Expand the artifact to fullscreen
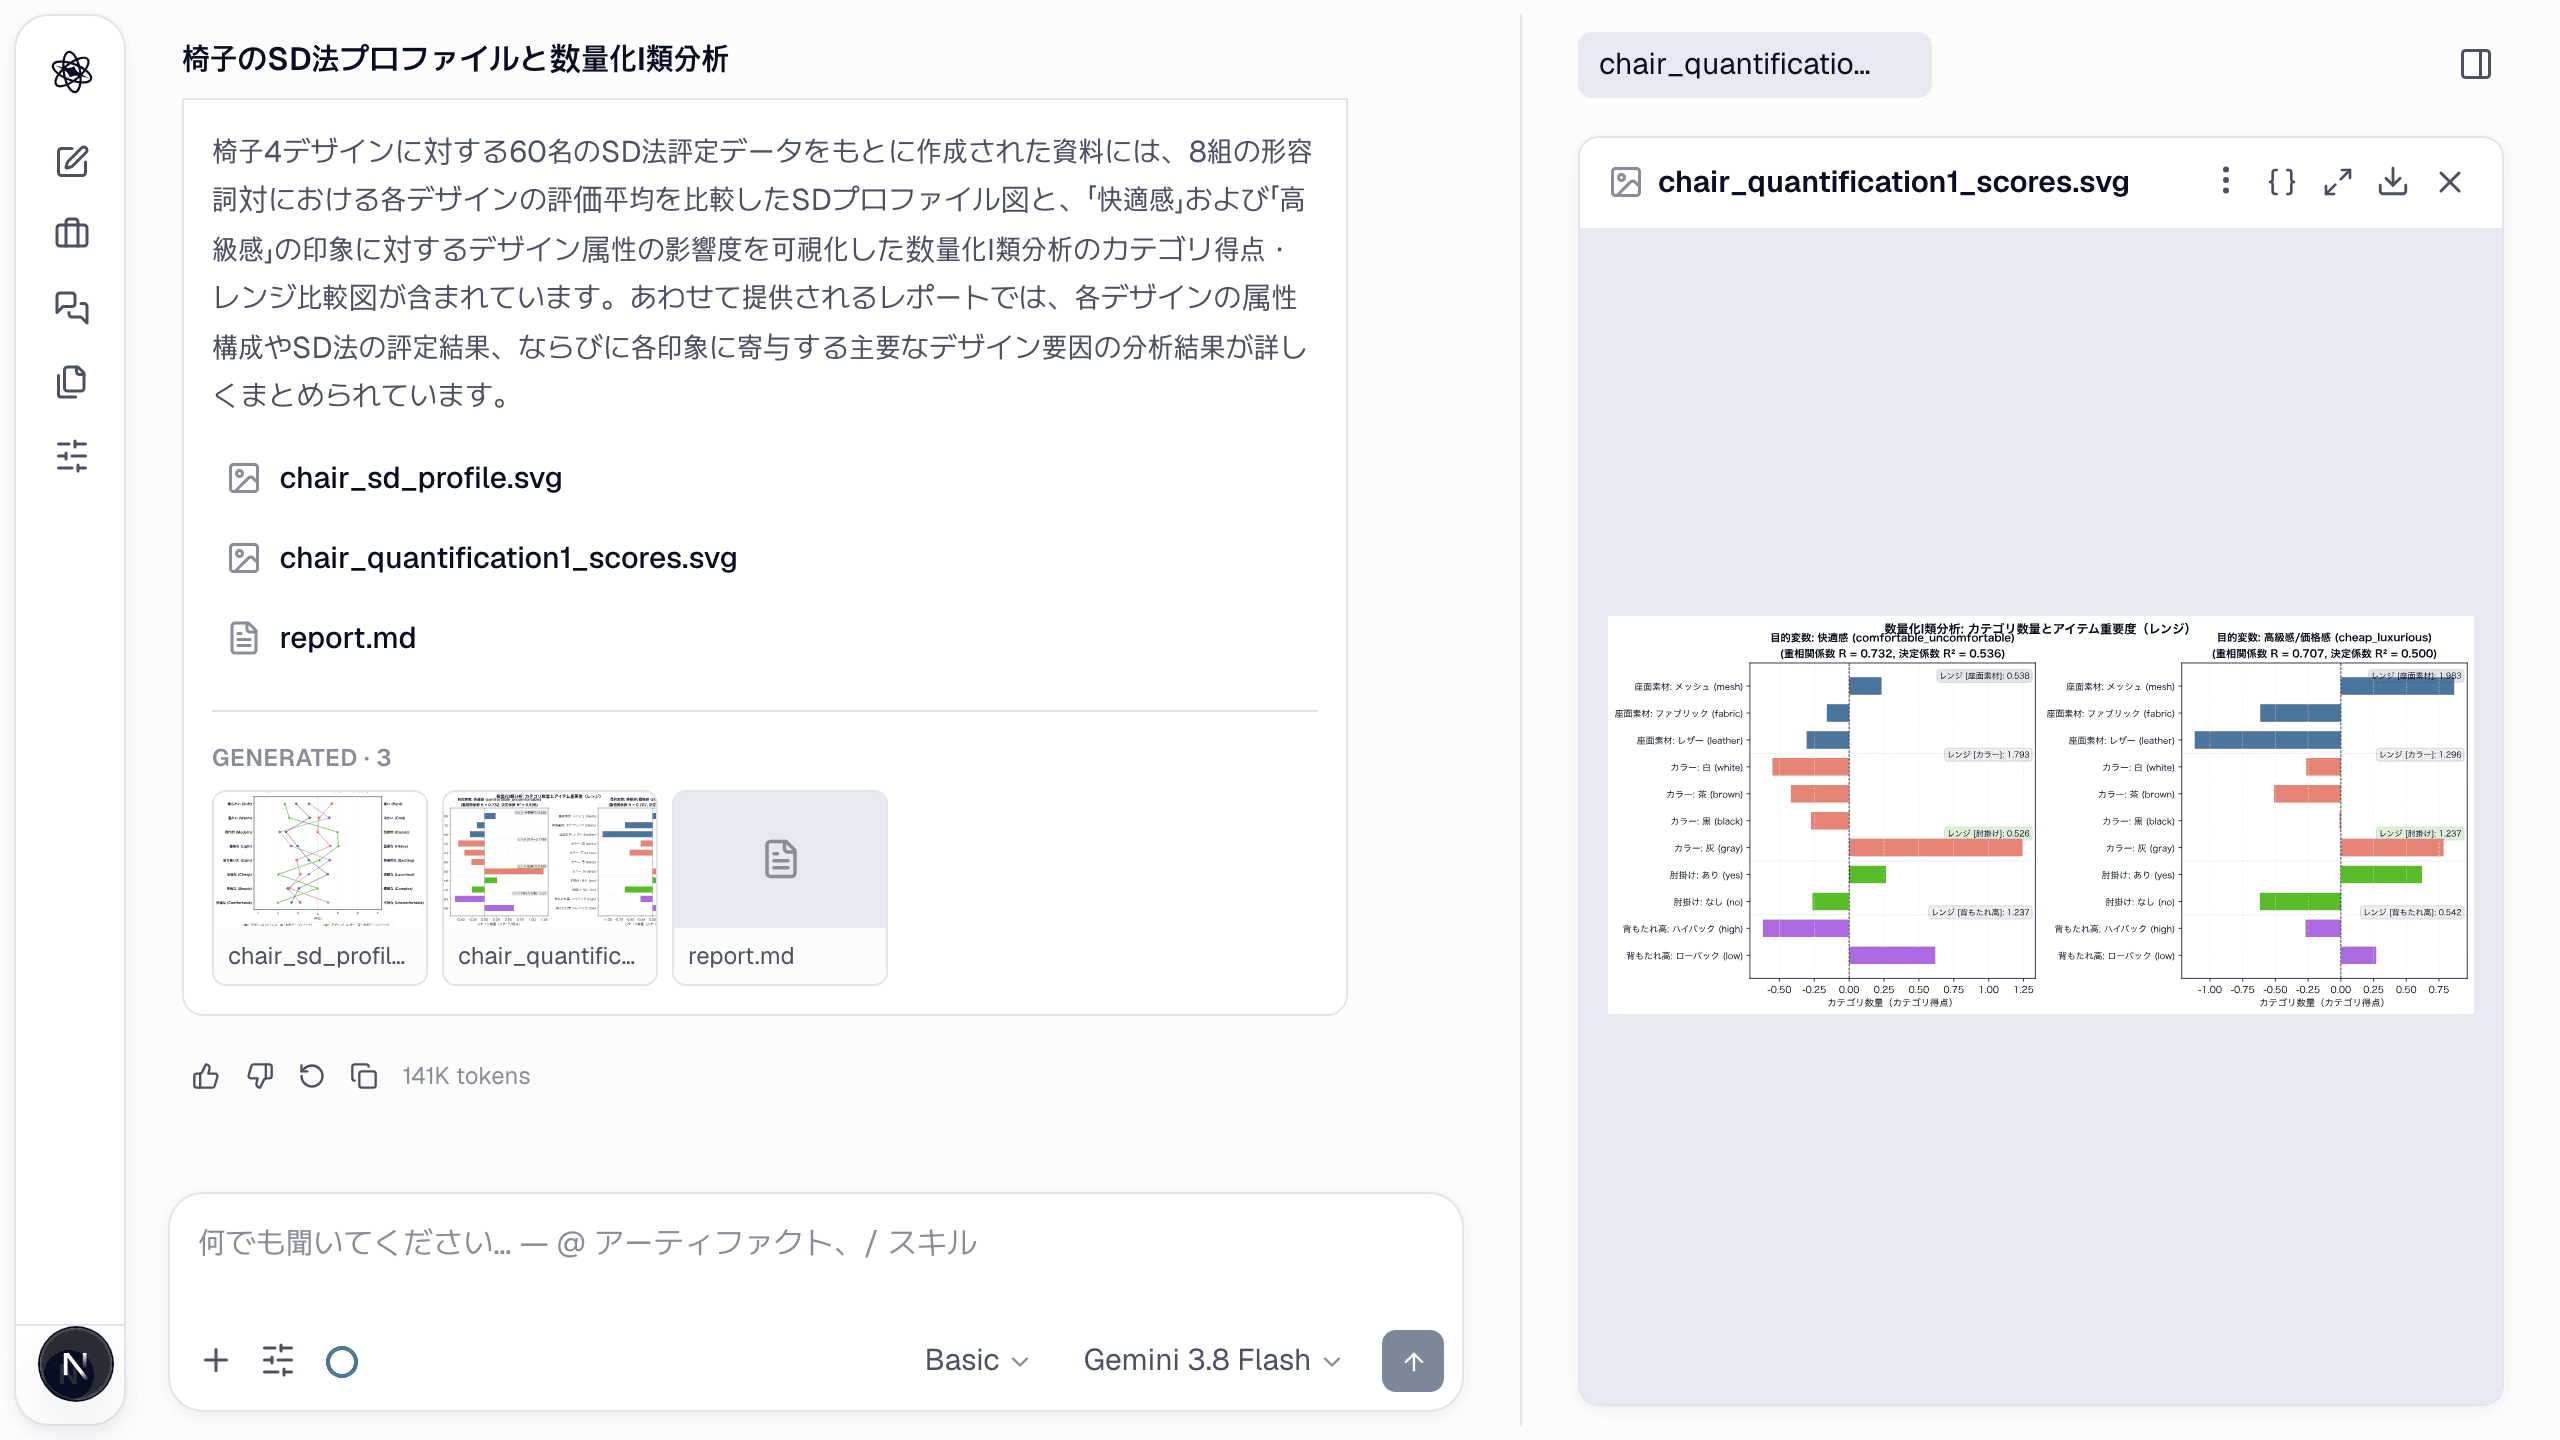Image resolution: width=2560 pixels, height=1440 pixels. tap(2338, 182)
